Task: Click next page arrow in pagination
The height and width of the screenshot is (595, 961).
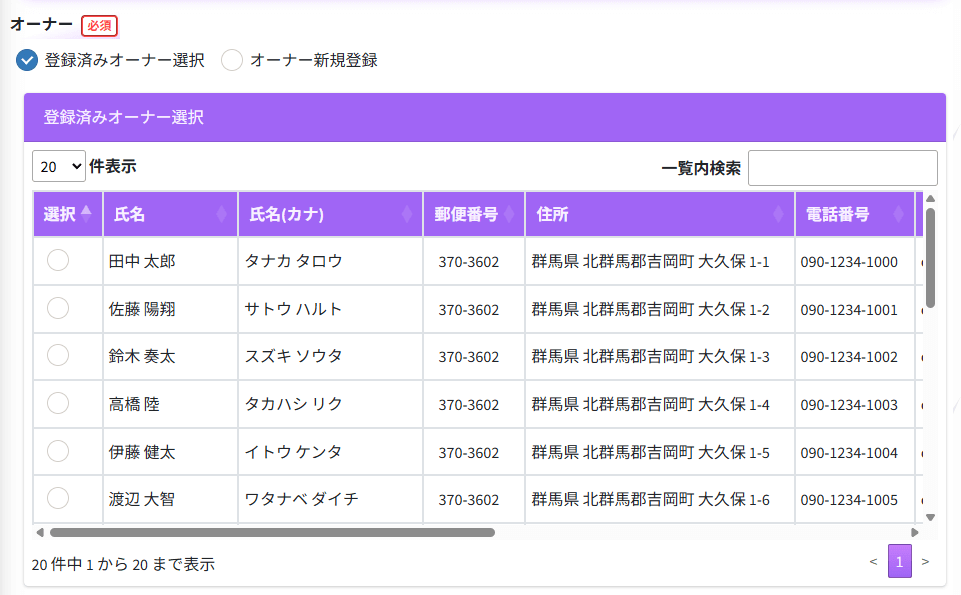Action: point(925,562)
